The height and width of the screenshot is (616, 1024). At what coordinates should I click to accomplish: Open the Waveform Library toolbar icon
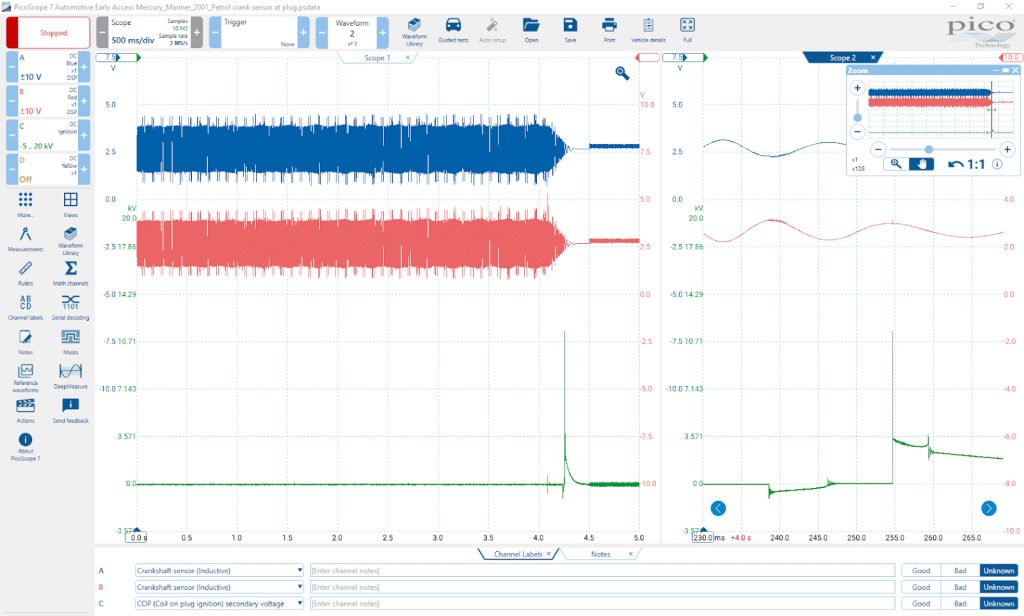coord(413,30)
